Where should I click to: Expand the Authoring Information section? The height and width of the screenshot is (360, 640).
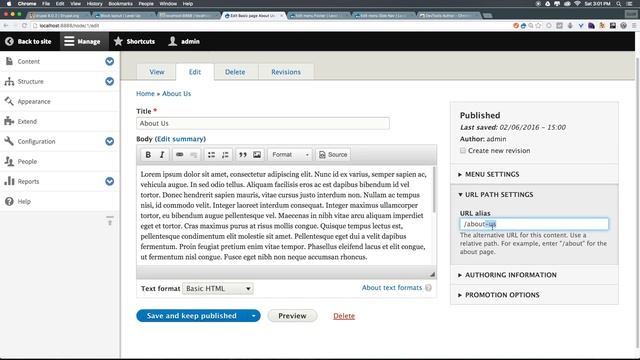(x=511, y=275)
